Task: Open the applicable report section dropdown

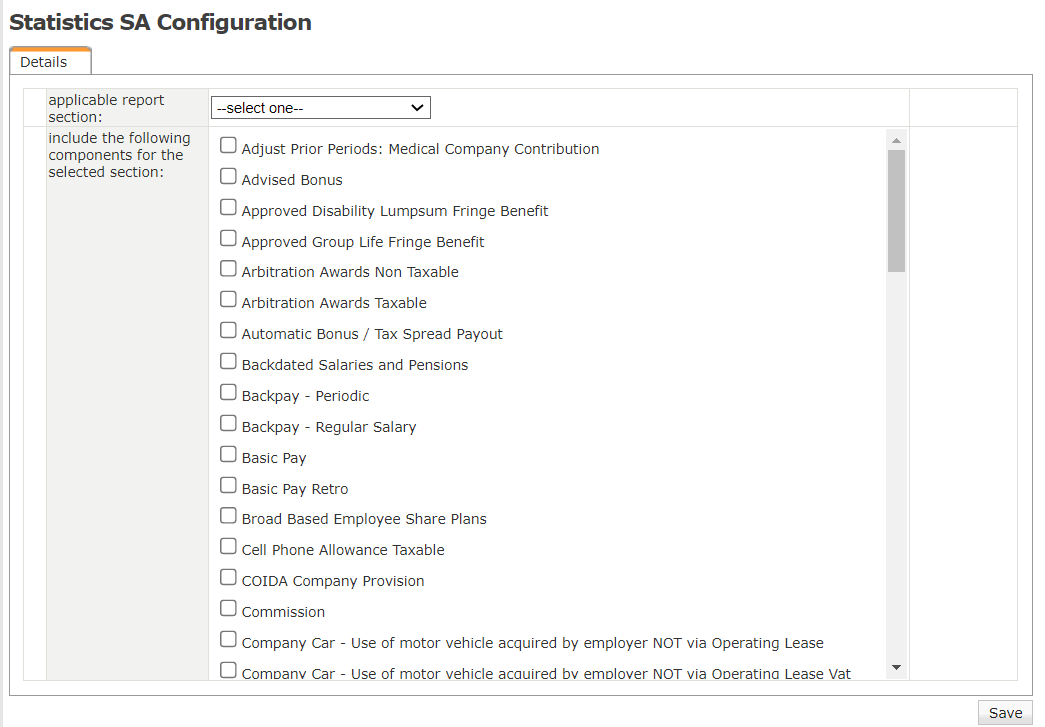Action: [320, 108]
